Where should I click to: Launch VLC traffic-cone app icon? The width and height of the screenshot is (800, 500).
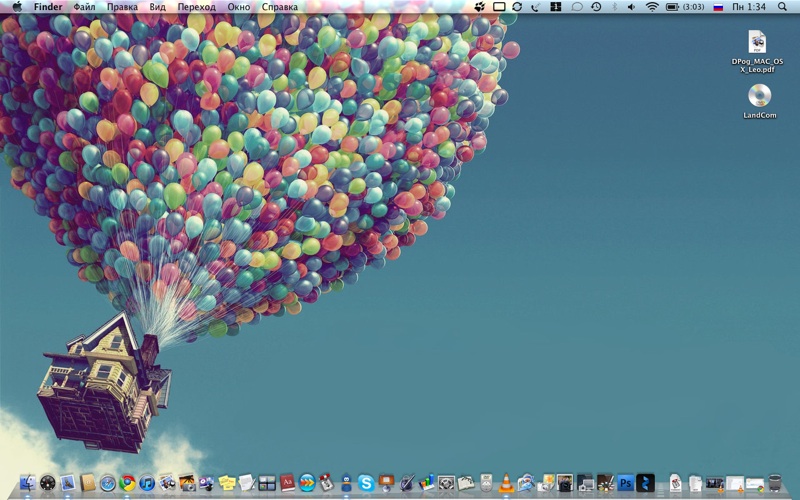(506, 483)
